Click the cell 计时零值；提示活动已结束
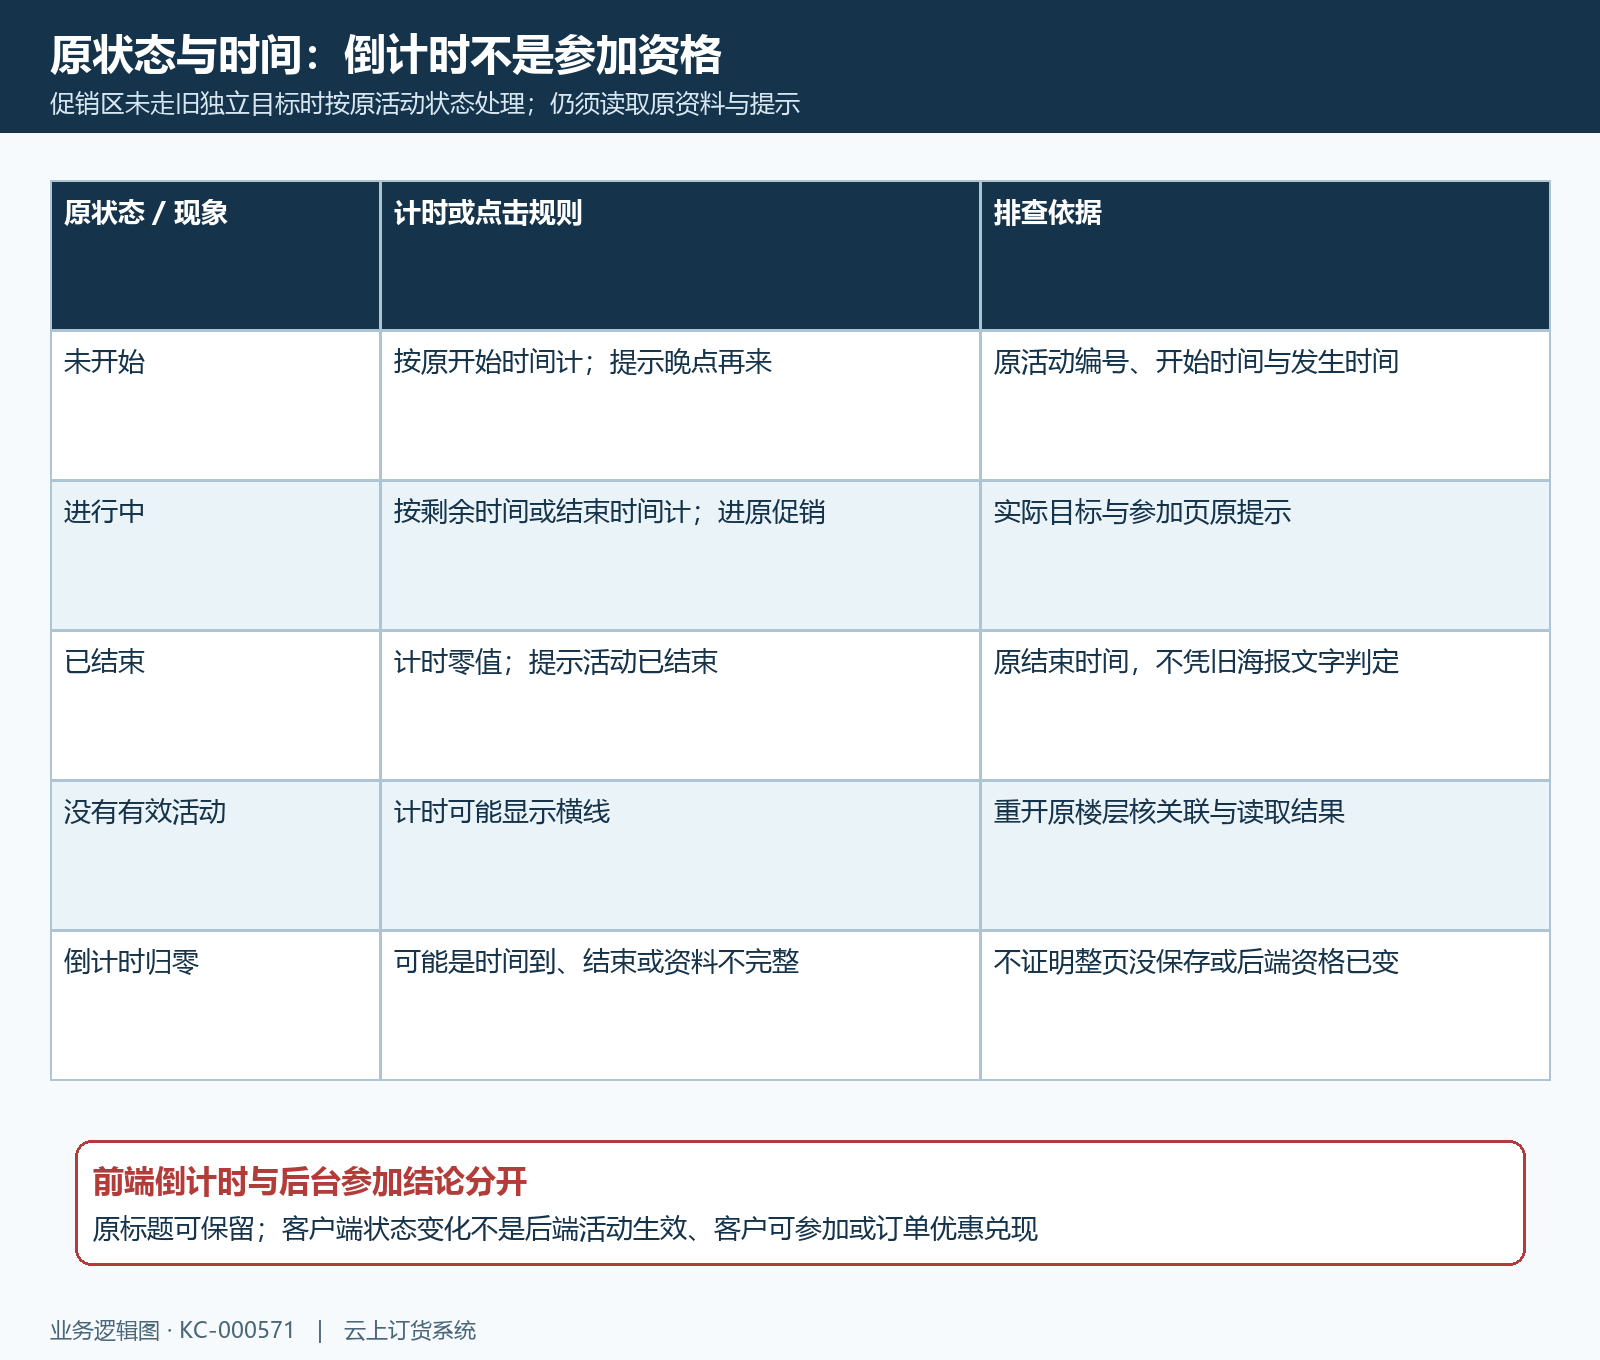 click(680, 705)
